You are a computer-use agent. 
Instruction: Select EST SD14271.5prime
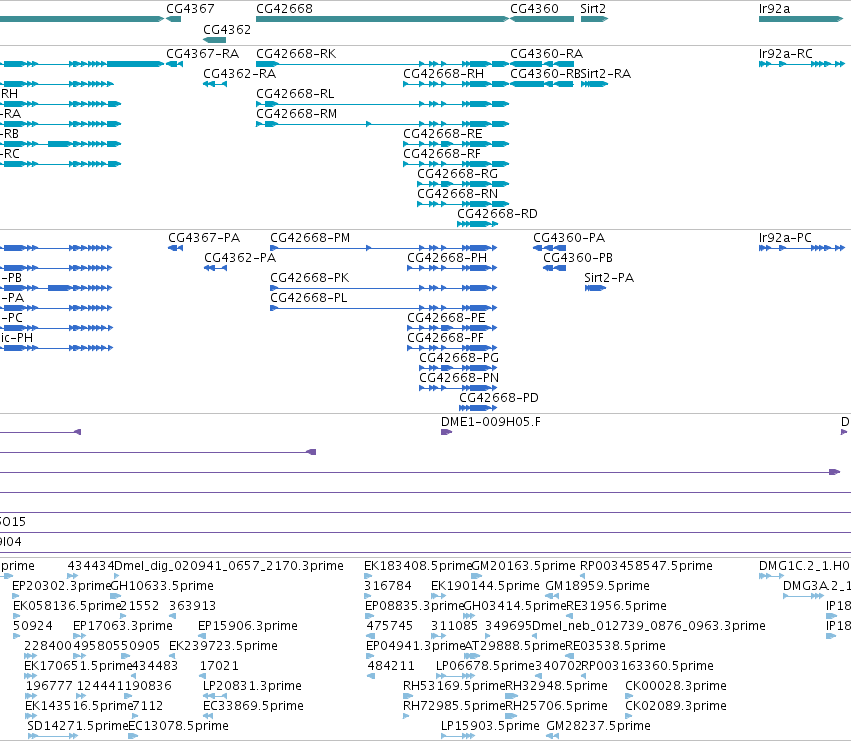point(53,736)
